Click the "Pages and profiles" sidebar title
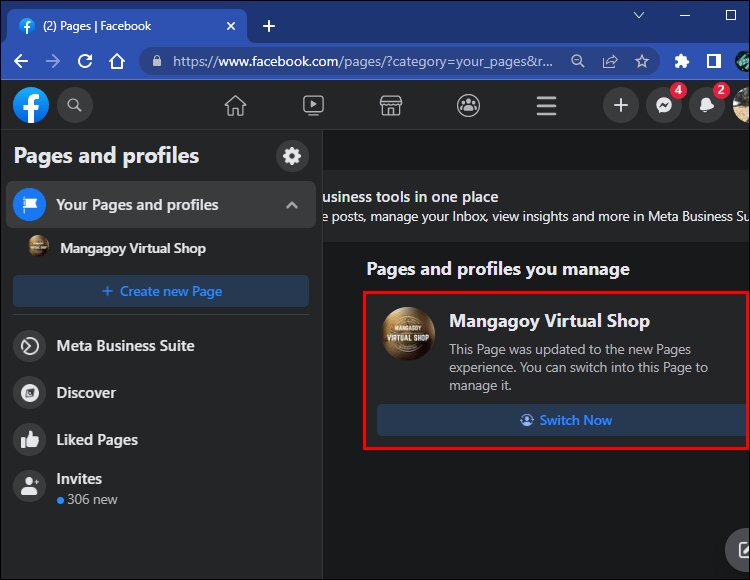Viewport: 750px width, 580px height. click(106, 156)
